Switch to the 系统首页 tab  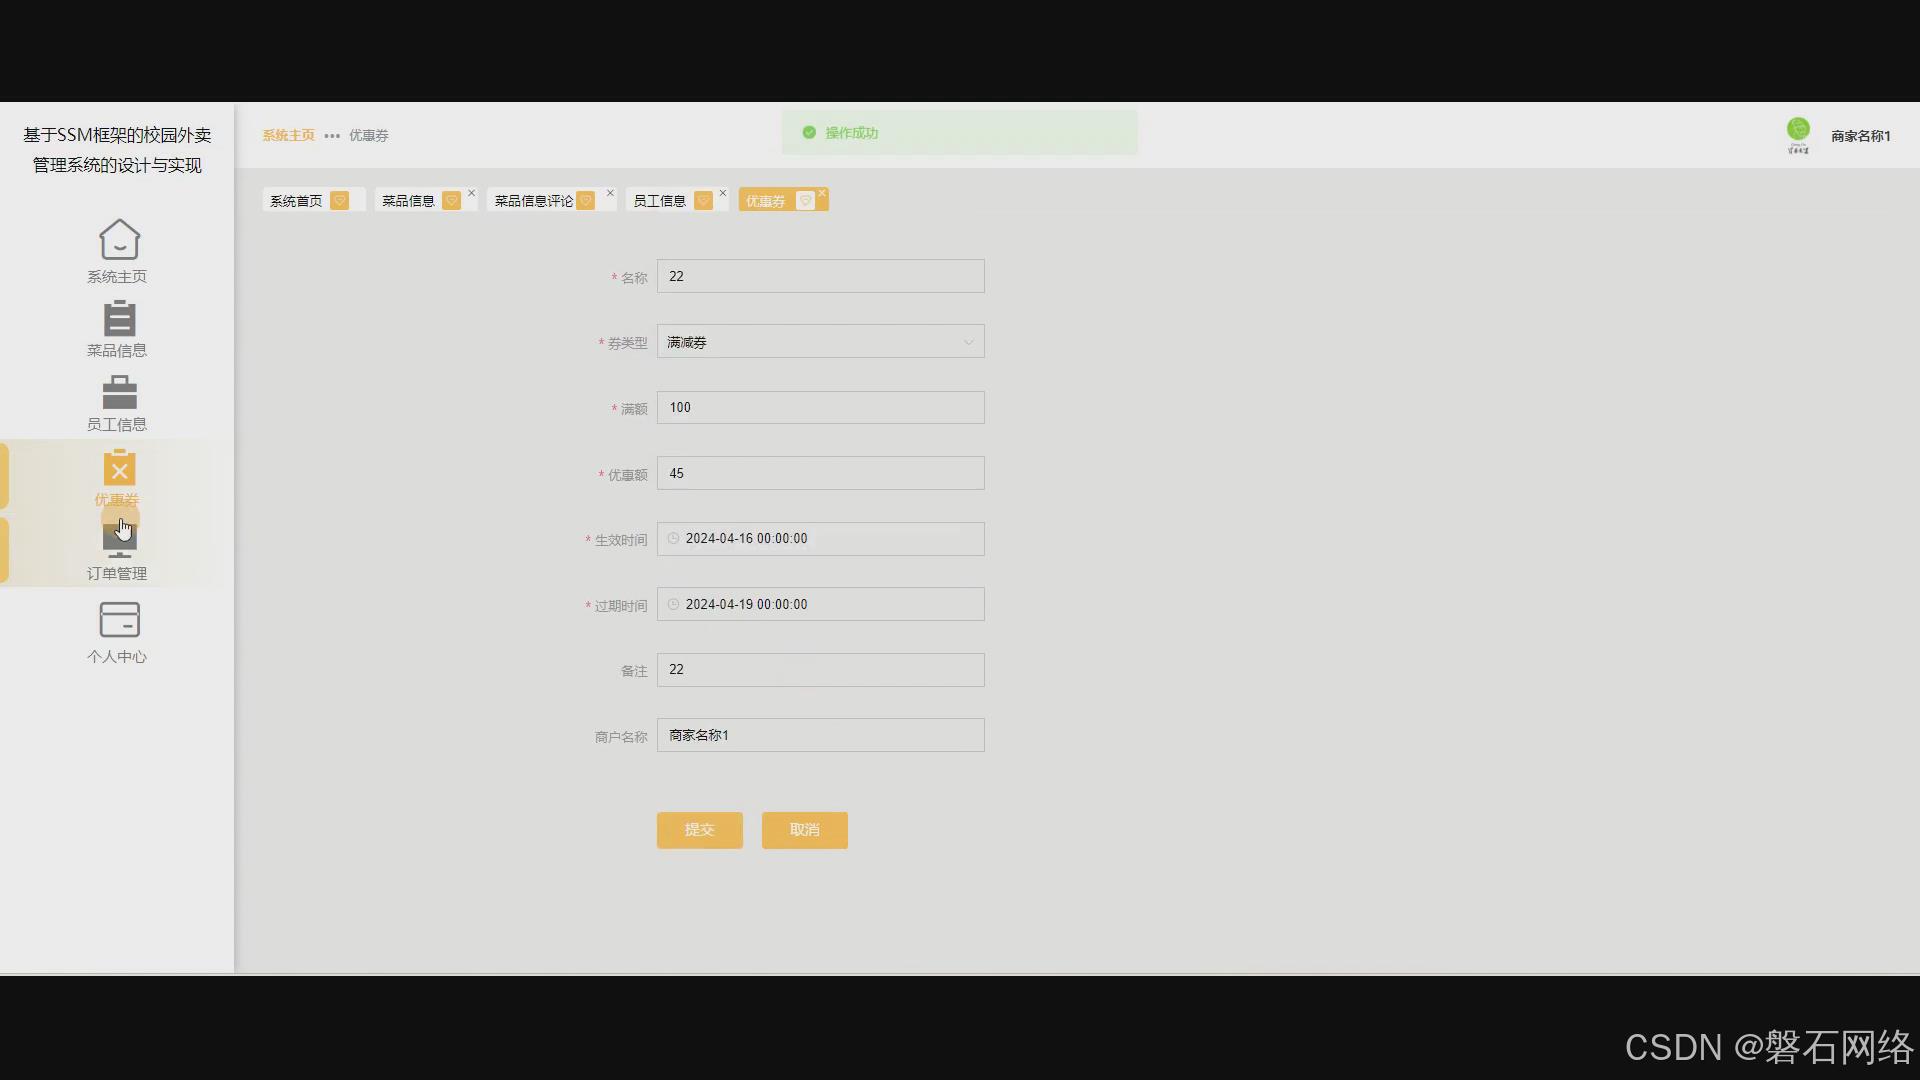coord(296,201)
